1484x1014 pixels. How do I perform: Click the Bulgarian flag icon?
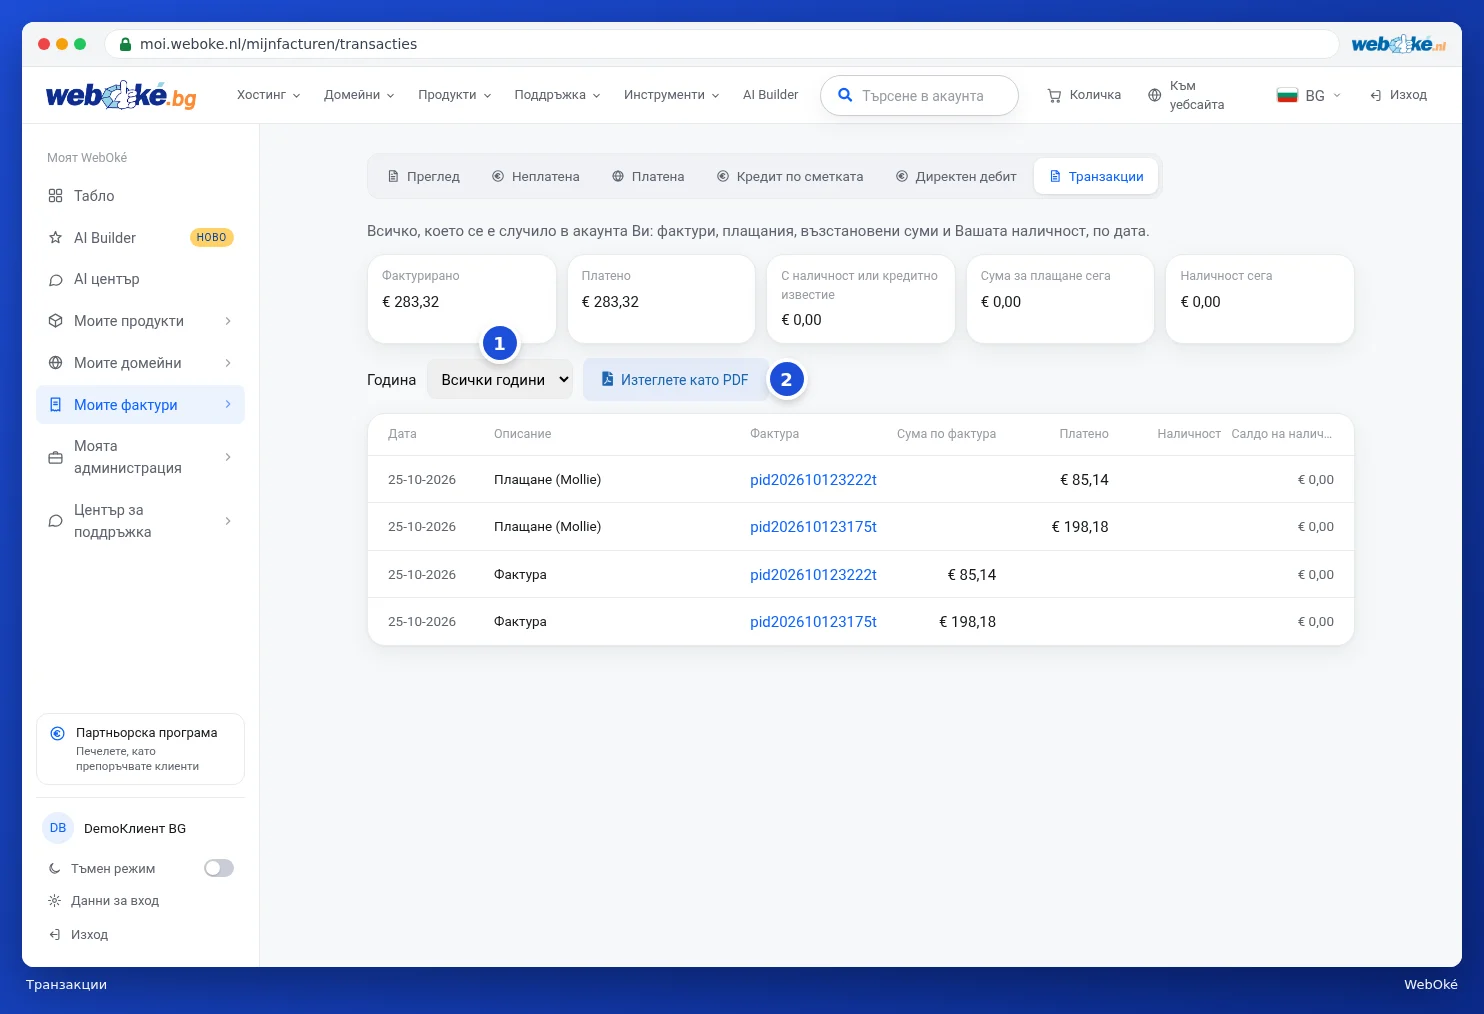point(1287,96)
